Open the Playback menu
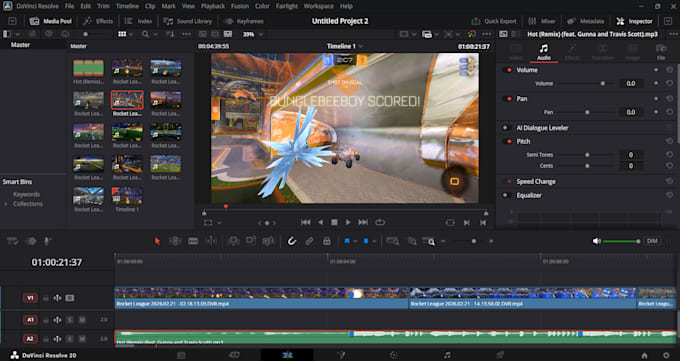 click(213, 6)
